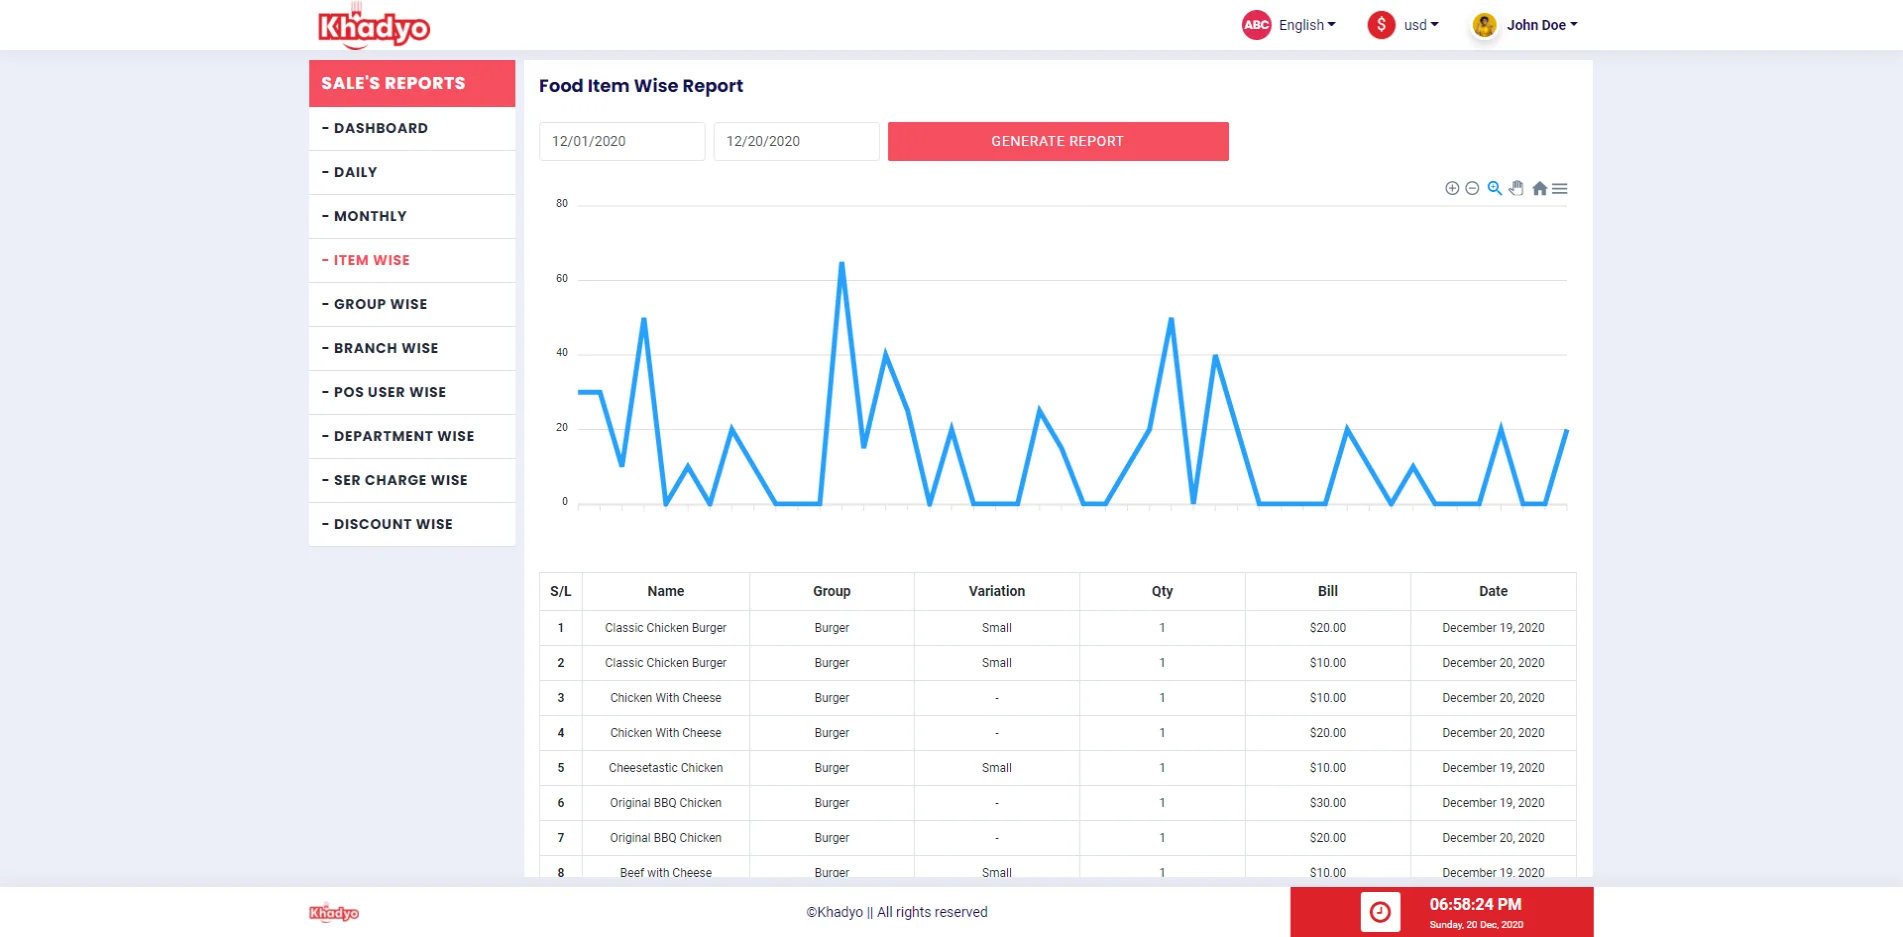Click the end date field 12/20/2020
Viewport: 1903px width, 937px height.
pyautogui.click(x=796, y=141)
